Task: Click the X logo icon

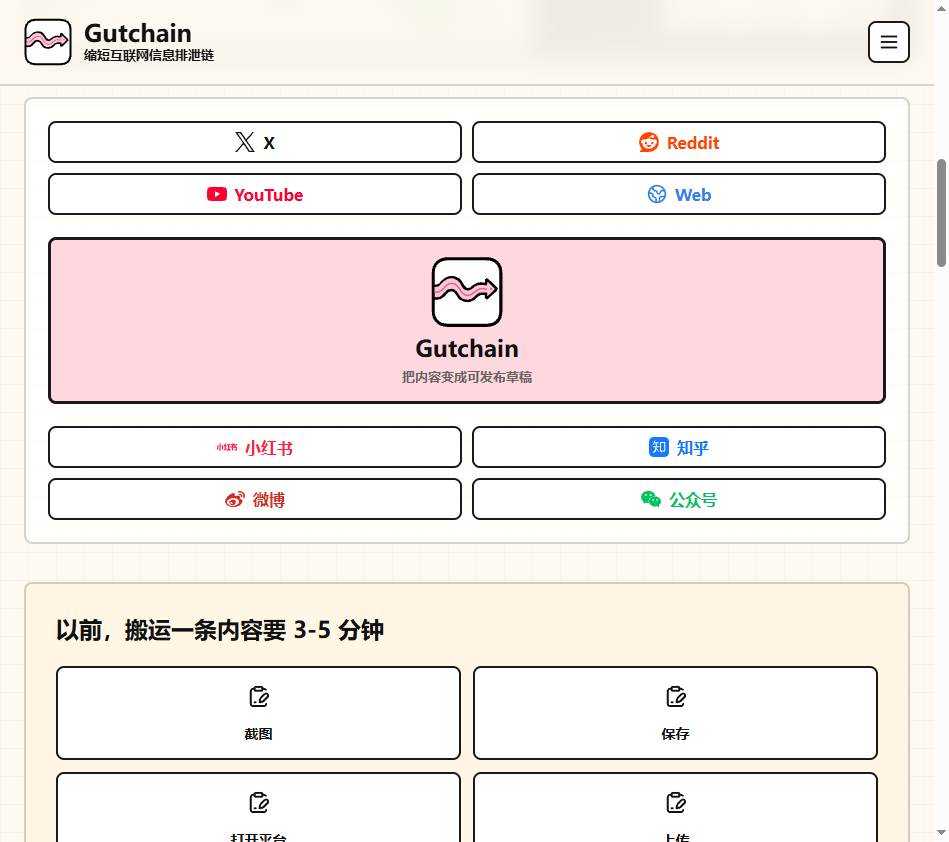Action: pos(245,142)
